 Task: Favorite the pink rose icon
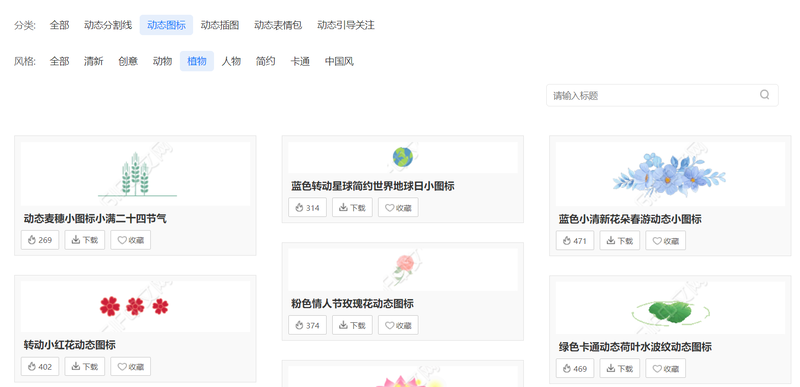coord(398,325)
